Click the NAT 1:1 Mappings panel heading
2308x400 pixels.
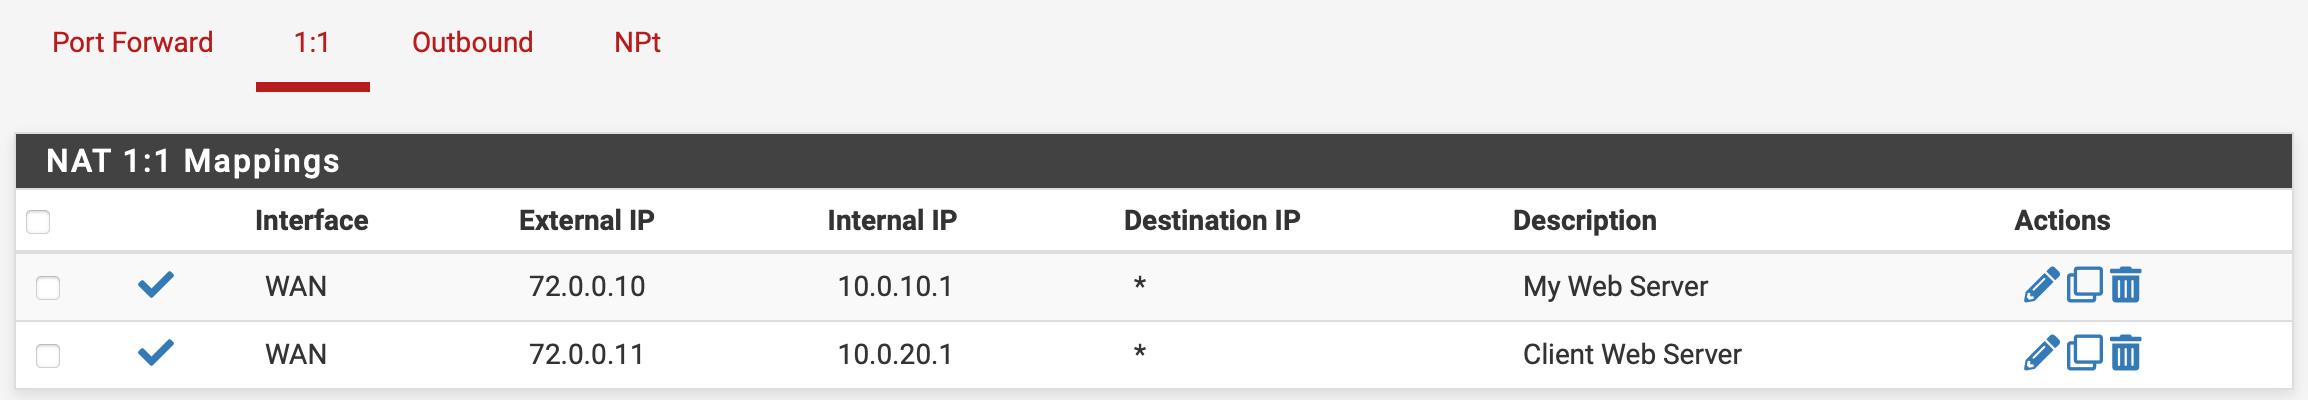pyautogui.click(x=193, y=161)
